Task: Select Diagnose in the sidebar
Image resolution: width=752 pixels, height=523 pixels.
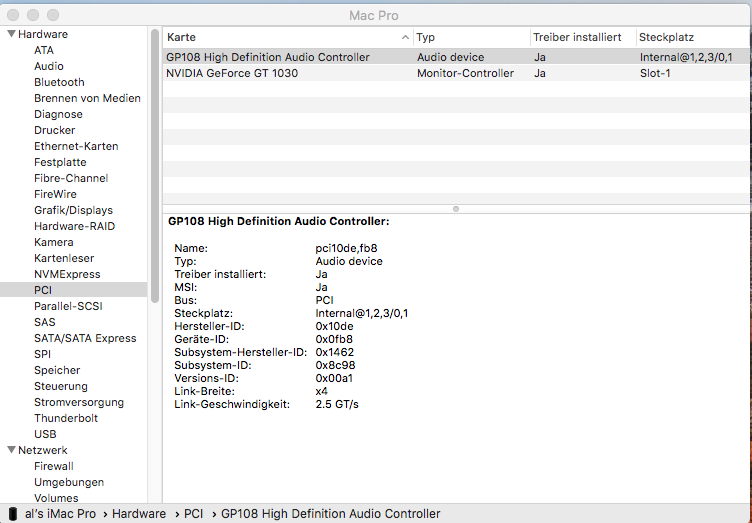Action: coord(58,114)
